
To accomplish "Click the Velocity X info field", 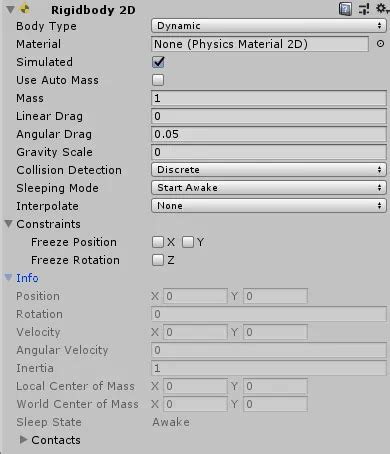I will [195, 332].
